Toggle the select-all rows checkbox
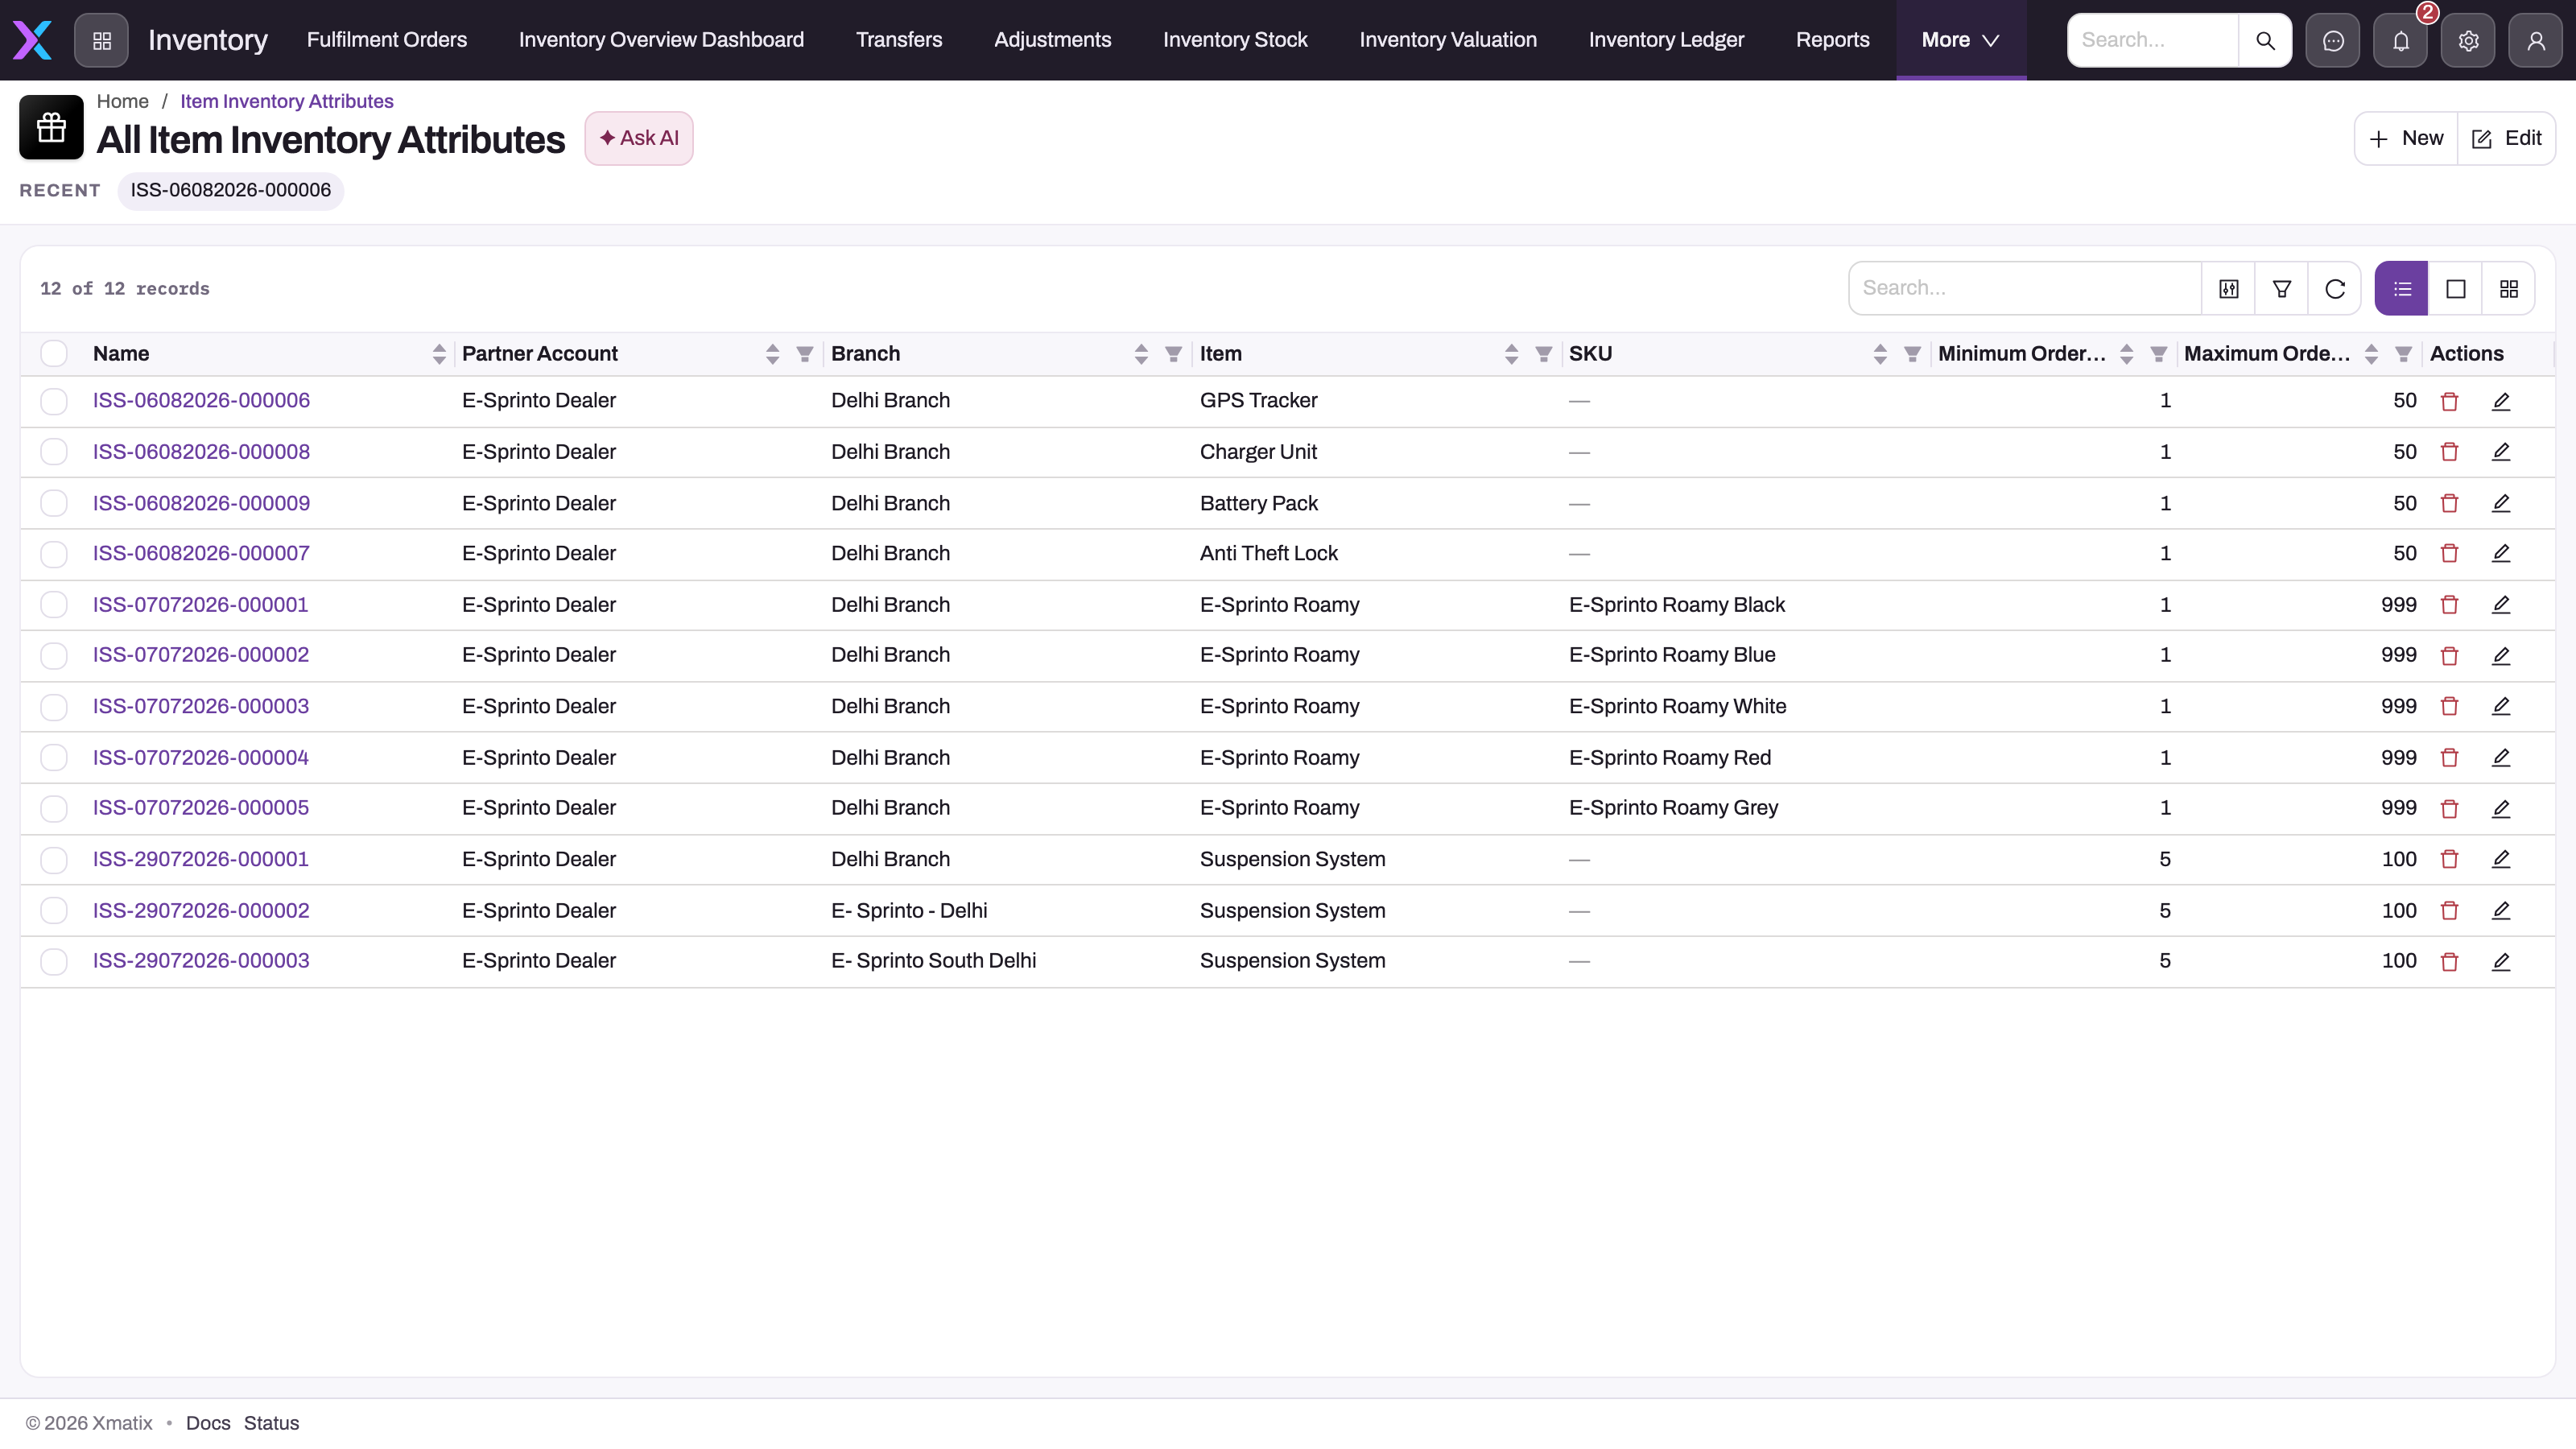 (x=54, y=353)
